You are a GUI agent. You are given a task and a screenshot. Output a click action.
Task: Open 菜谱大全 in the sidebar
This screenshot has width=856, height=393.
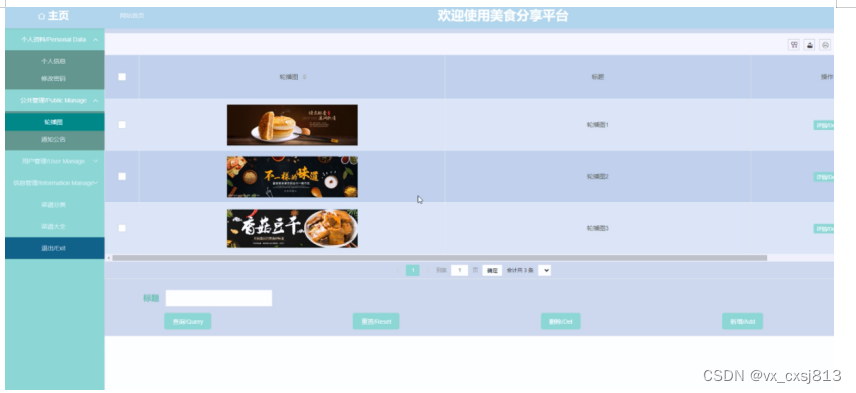(x=54, y=227)
